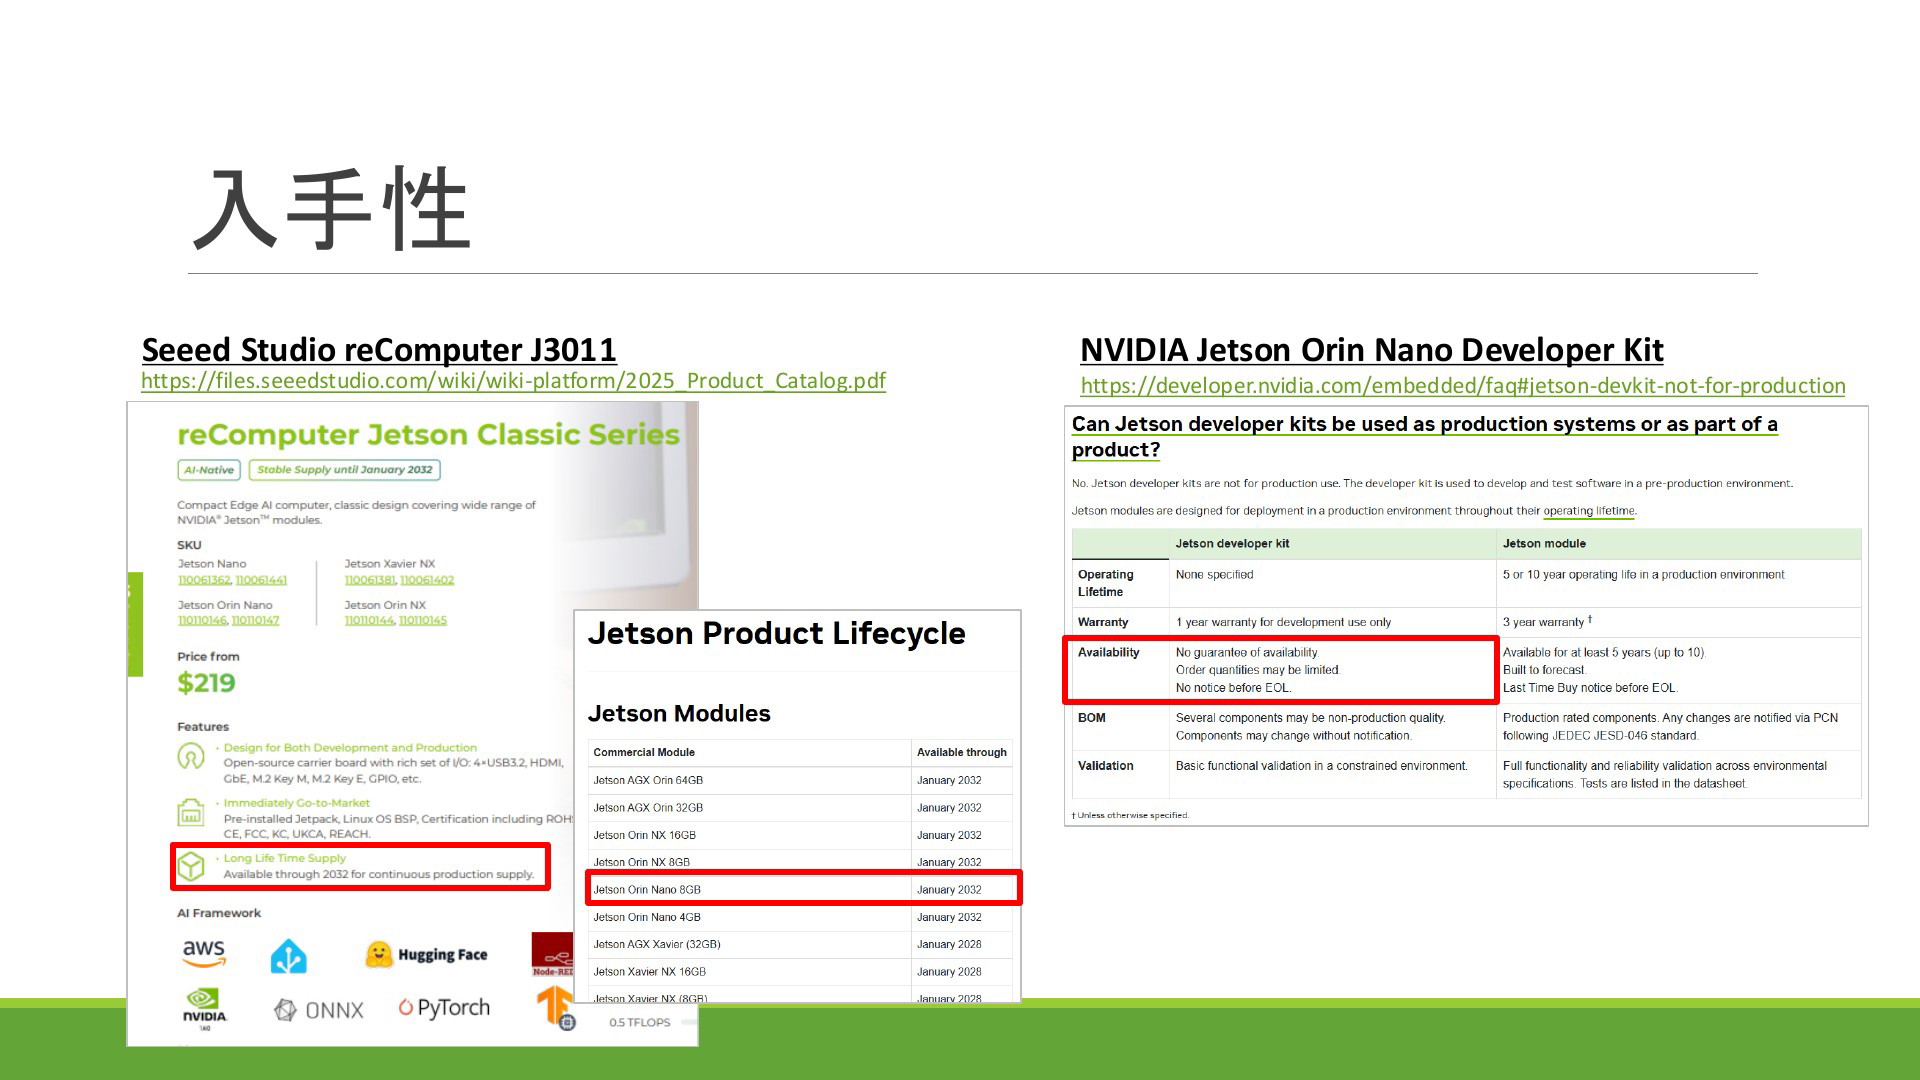Viewport: 1920px width, 1080px height.
Task: Follow the "operating lifetime" link
Action: [x=1589, y=511]
